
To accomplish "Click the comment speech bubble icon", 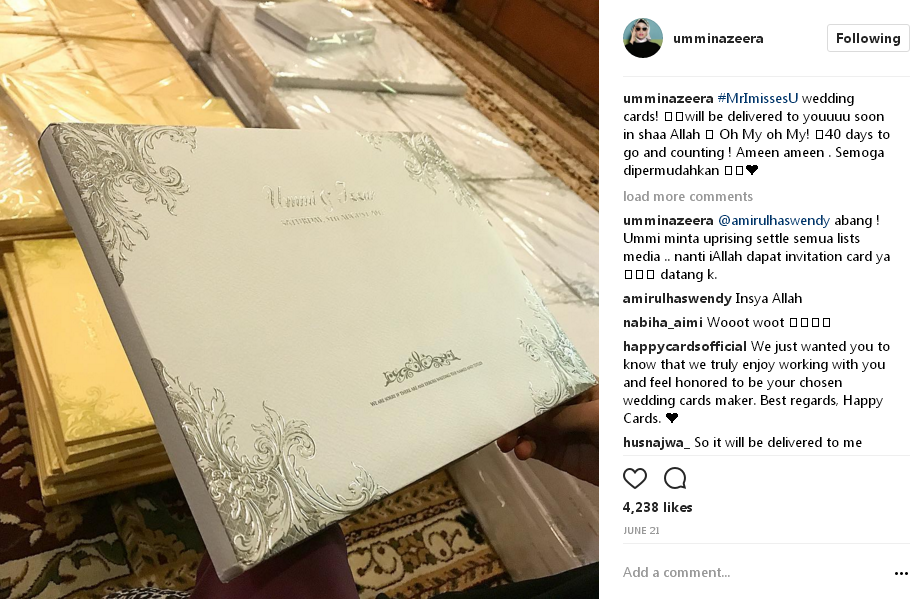I will (675, 479).
